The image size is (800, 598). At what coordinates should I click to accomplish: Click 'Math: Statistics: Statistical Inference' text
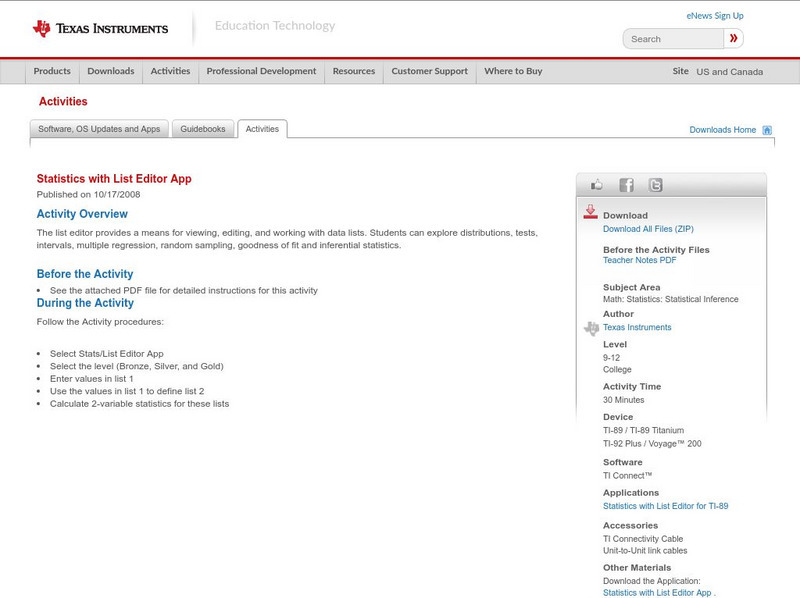click(x=670, y=300)
